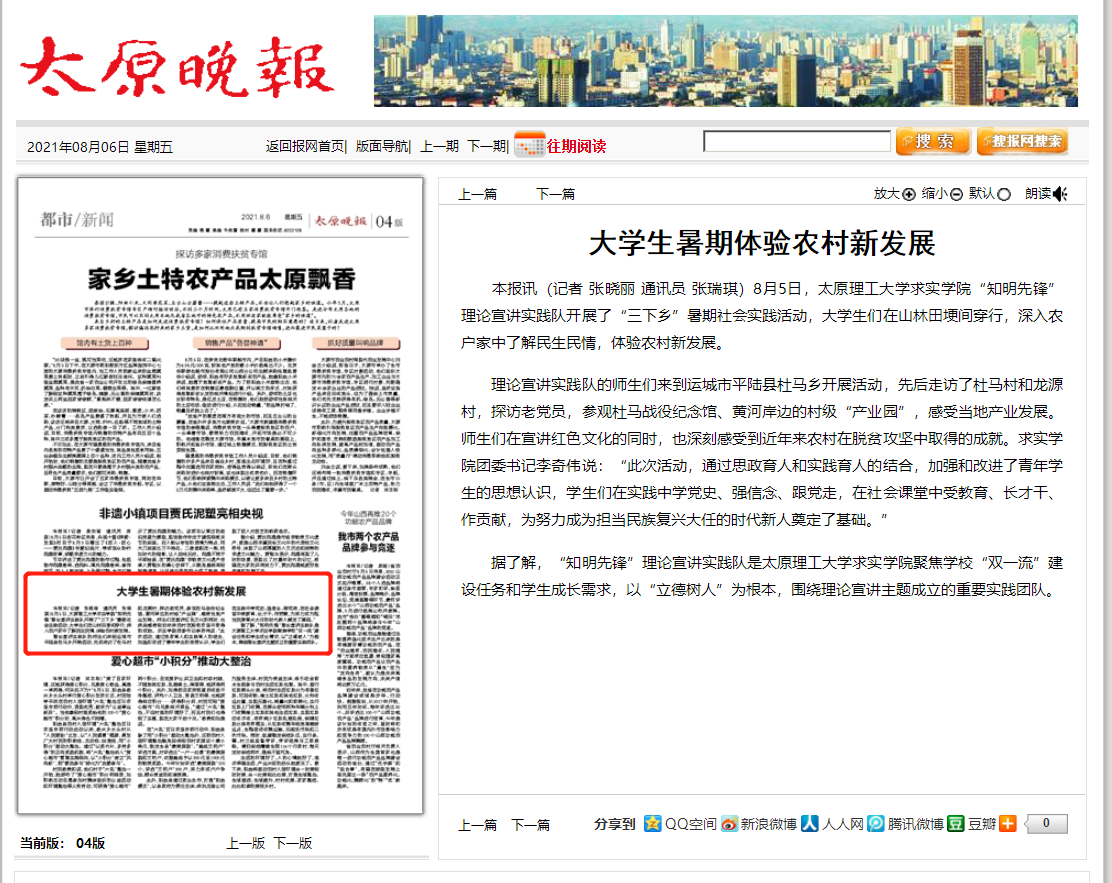1112x883 pixels.
Task: Share via 新浪微博 icon
Action: click(730, 823)
